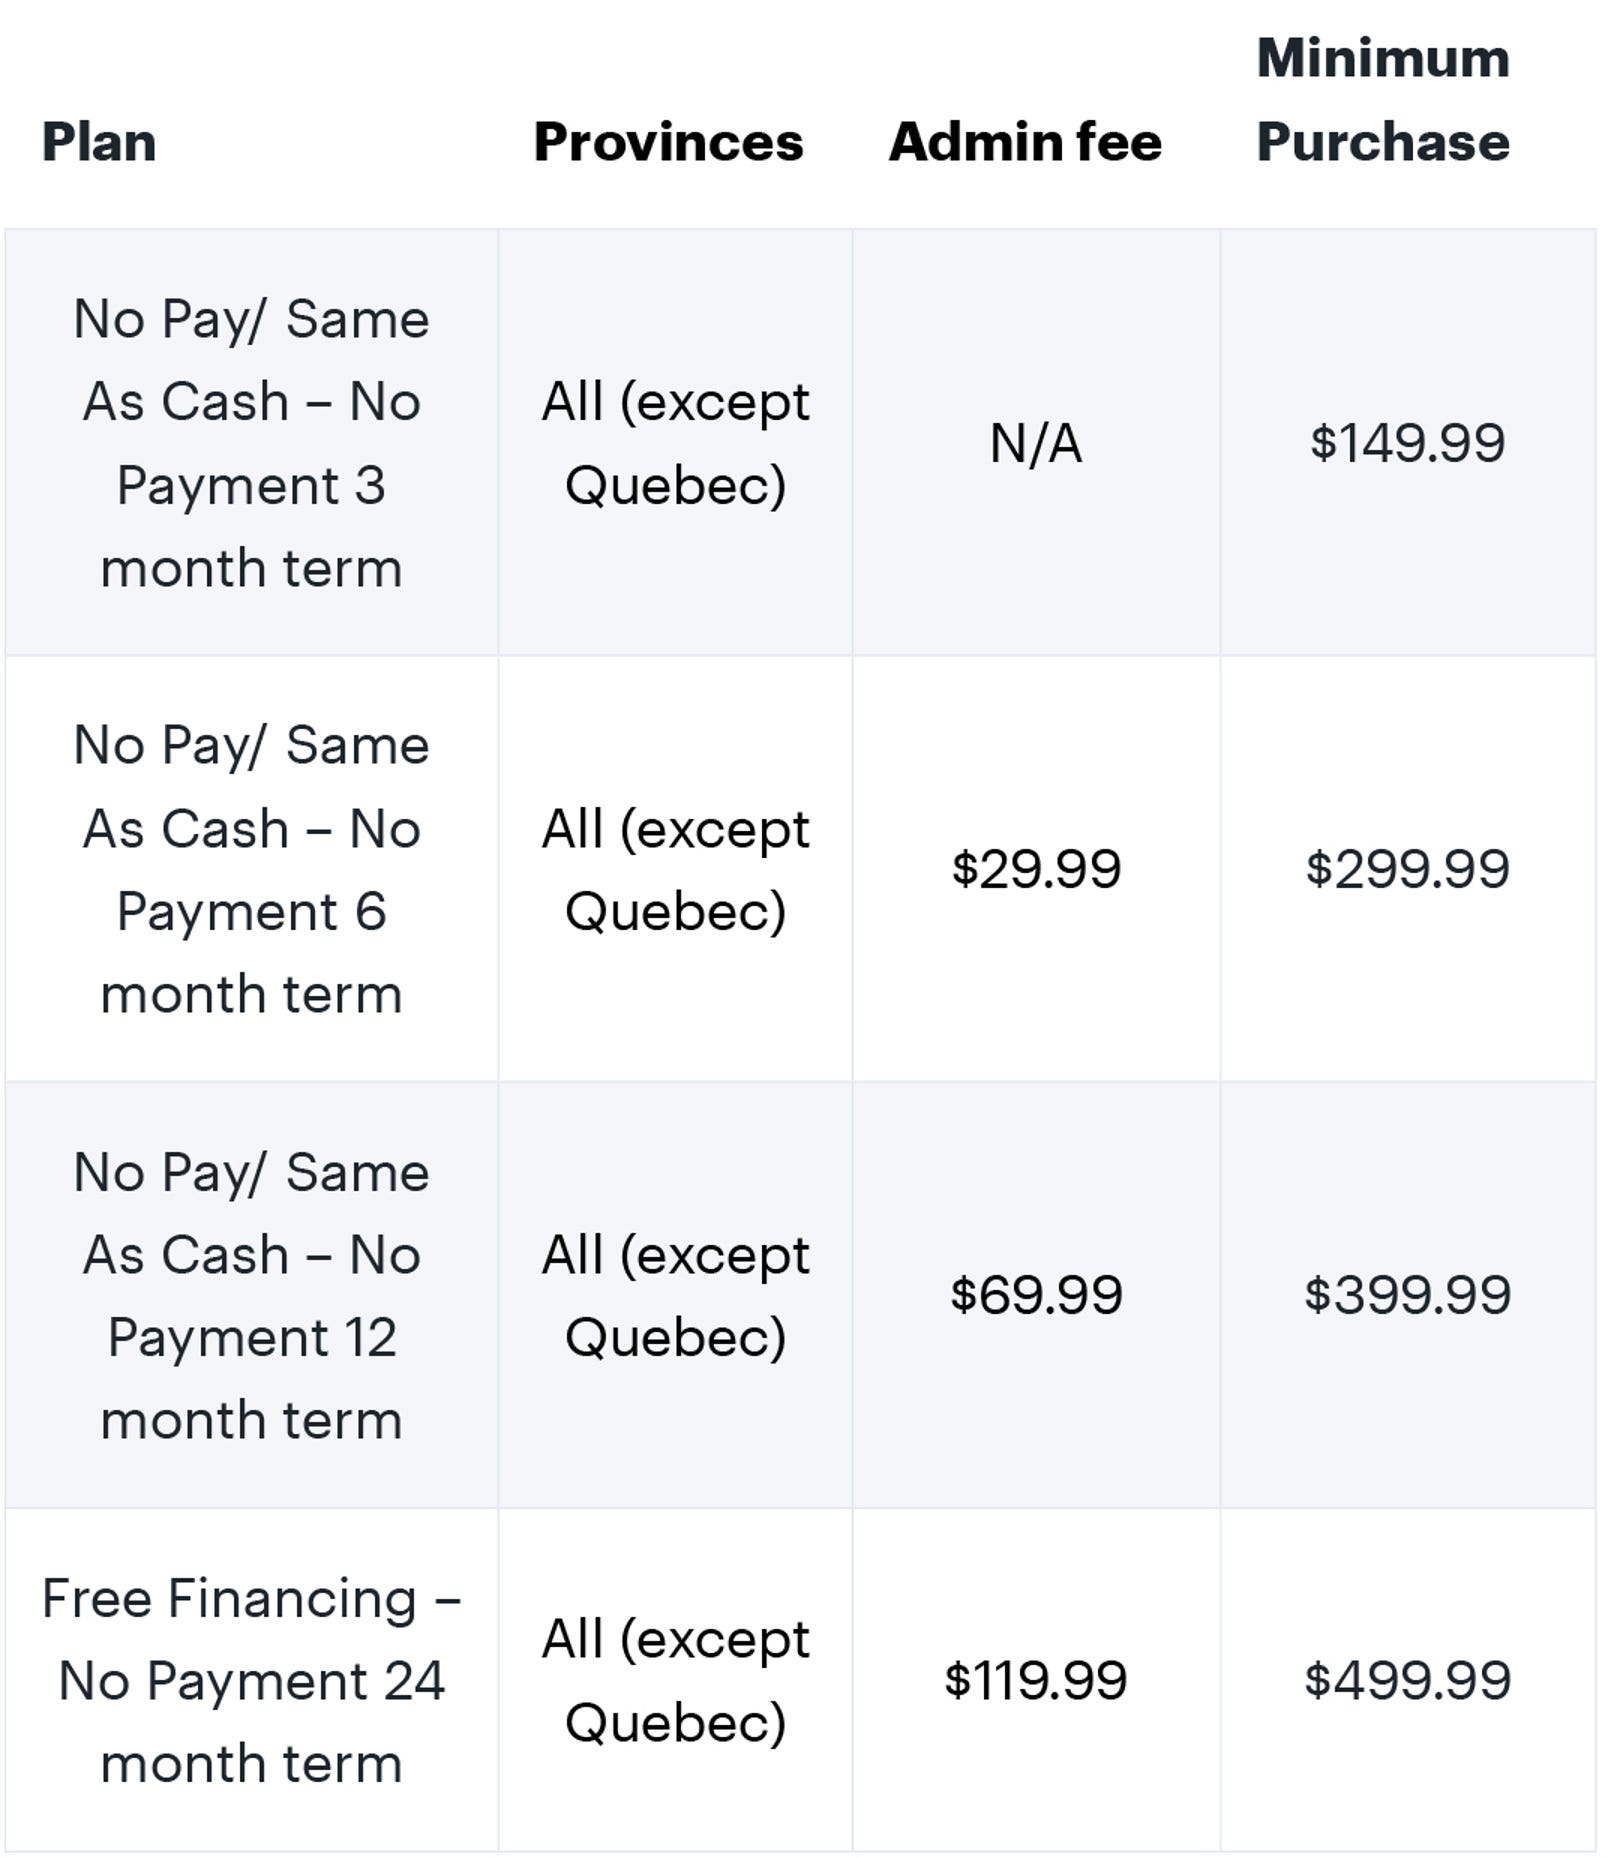Click the $399.99 minimum purchase cell
The width and height of the screenshot is (1617, 1857).
tap(1408, 1295)
